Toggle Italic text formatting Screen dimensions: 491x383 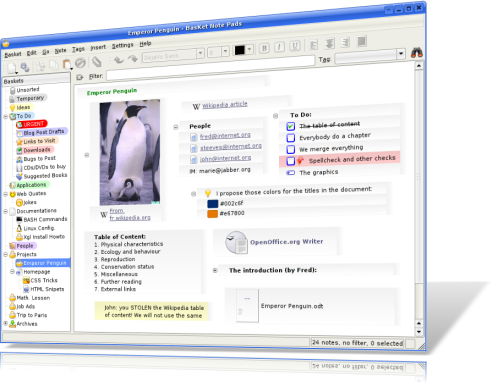pyautogui.click(x=279, y=47)
